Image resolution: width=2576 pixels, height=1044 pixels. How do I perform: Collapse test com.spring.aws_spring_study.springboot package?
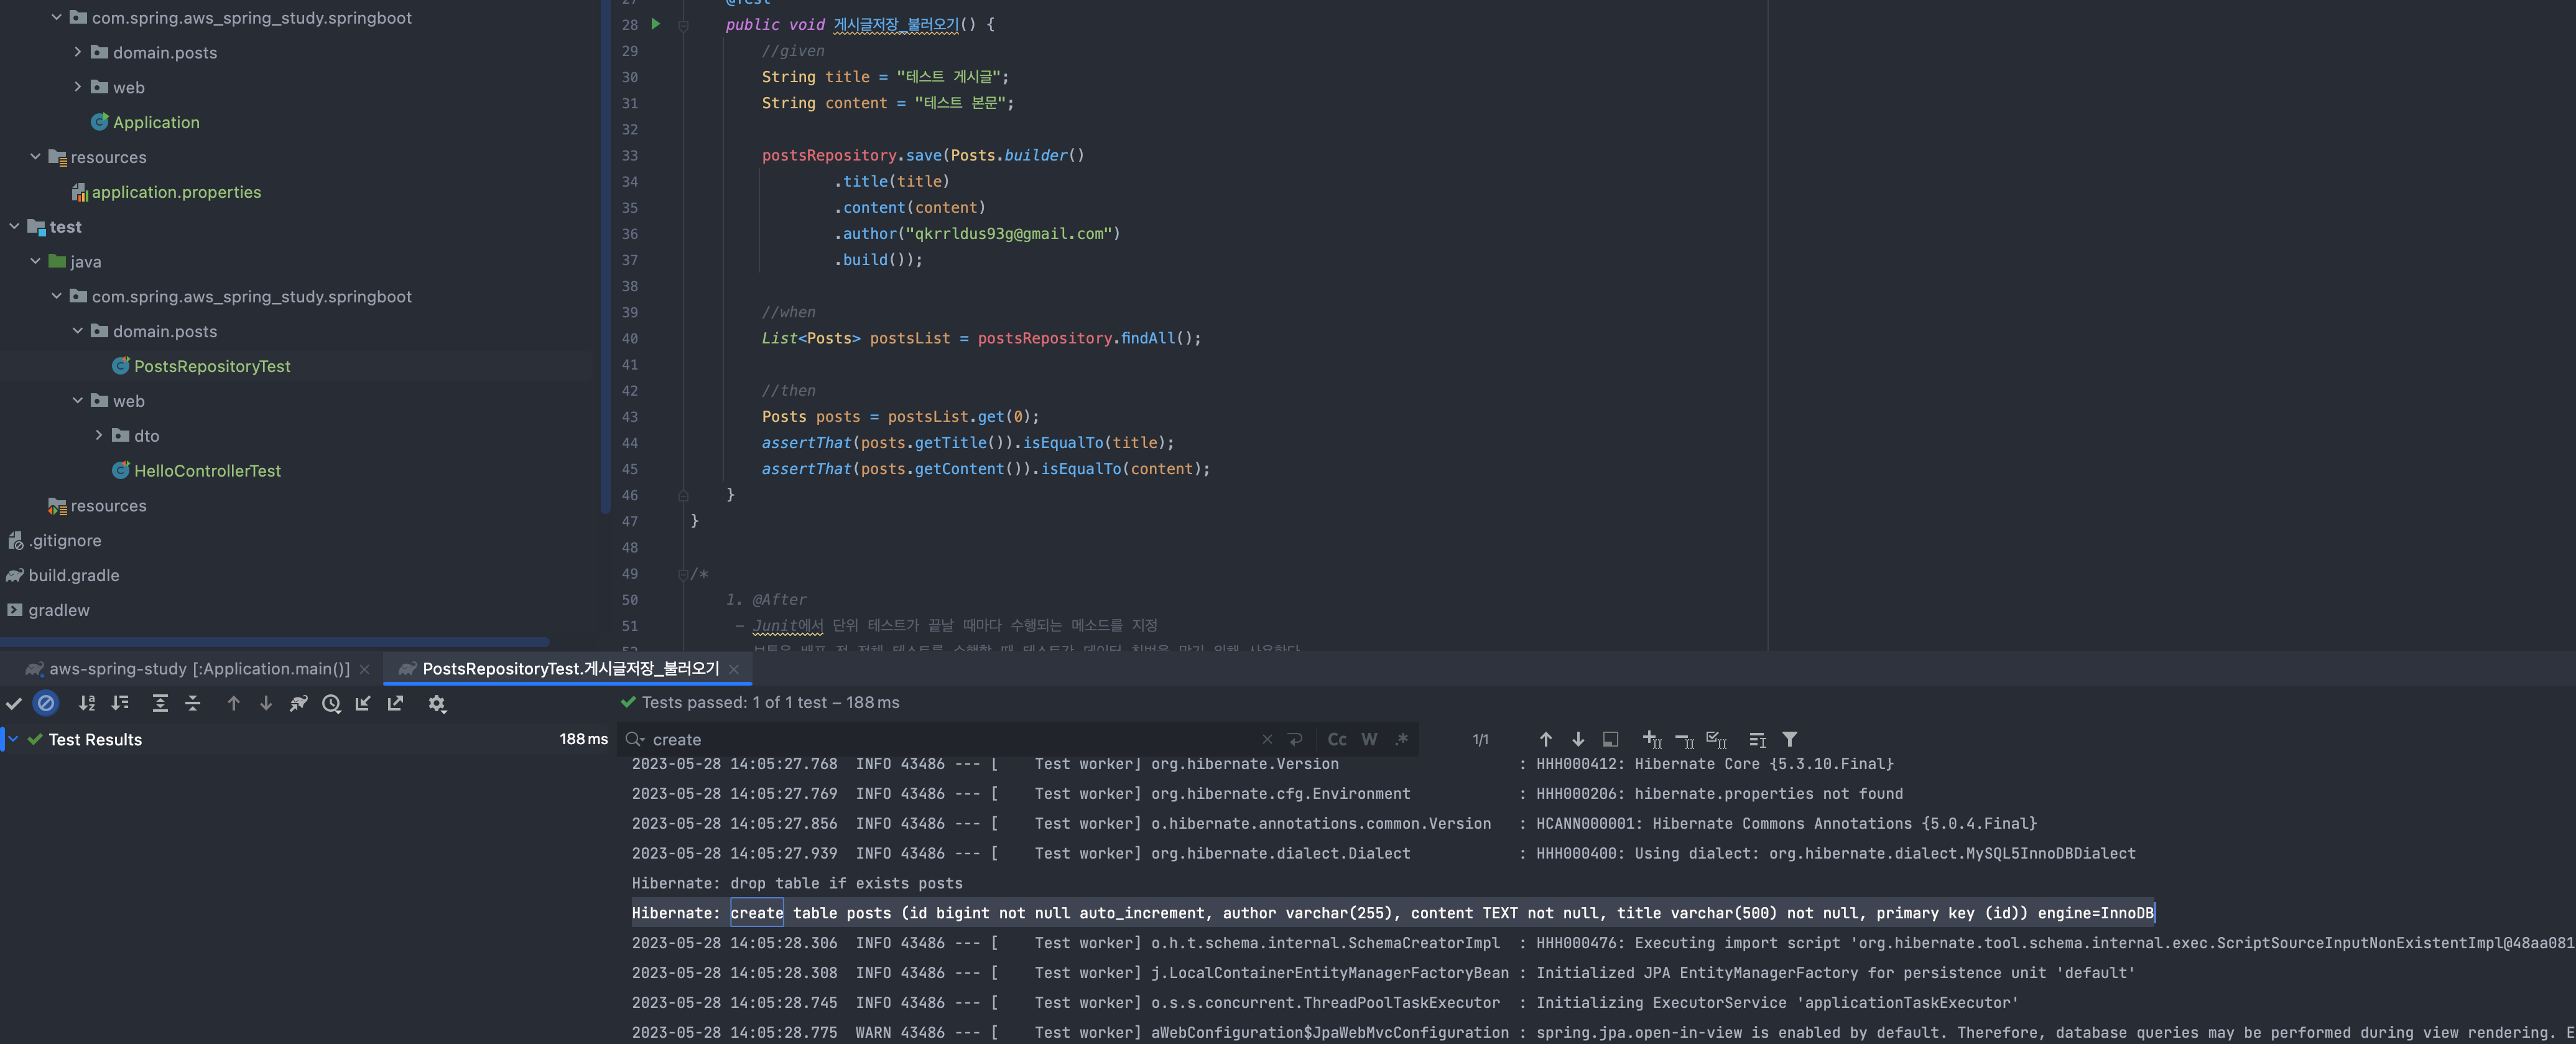[x=56, y=296]
